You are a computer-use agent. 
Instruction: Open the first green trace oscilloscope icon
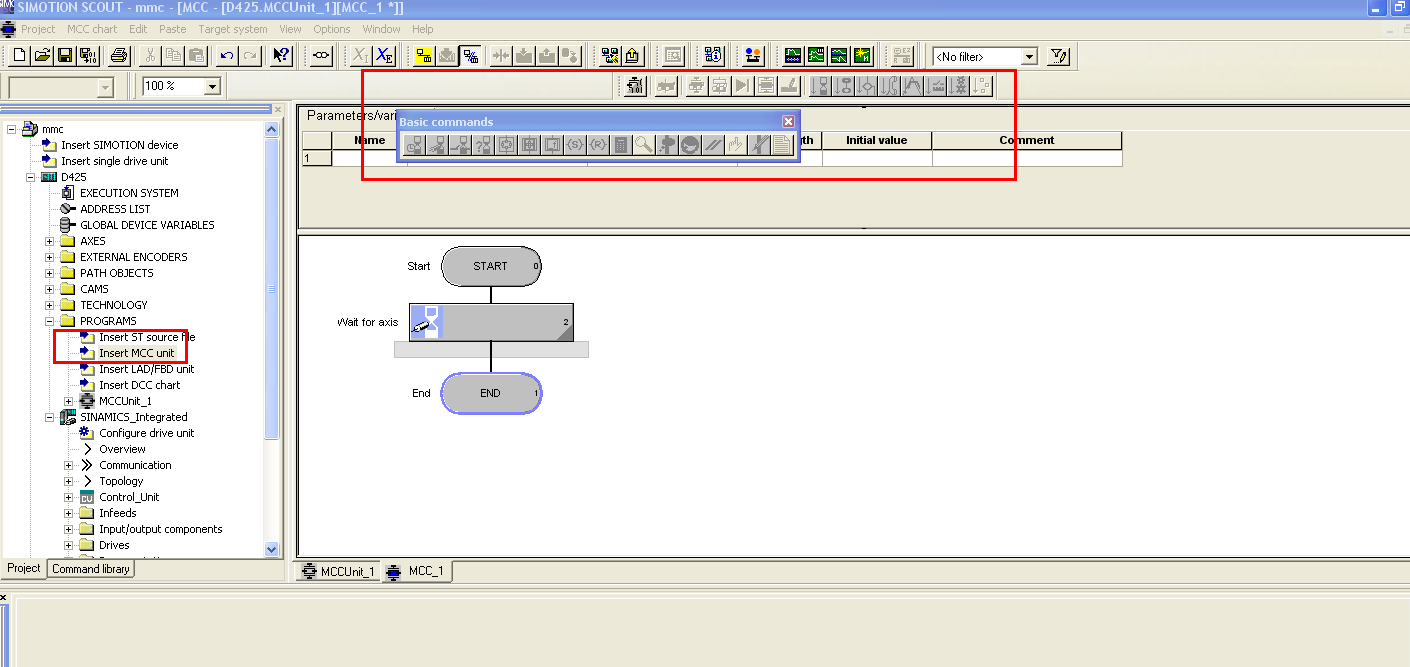[793, 56]
